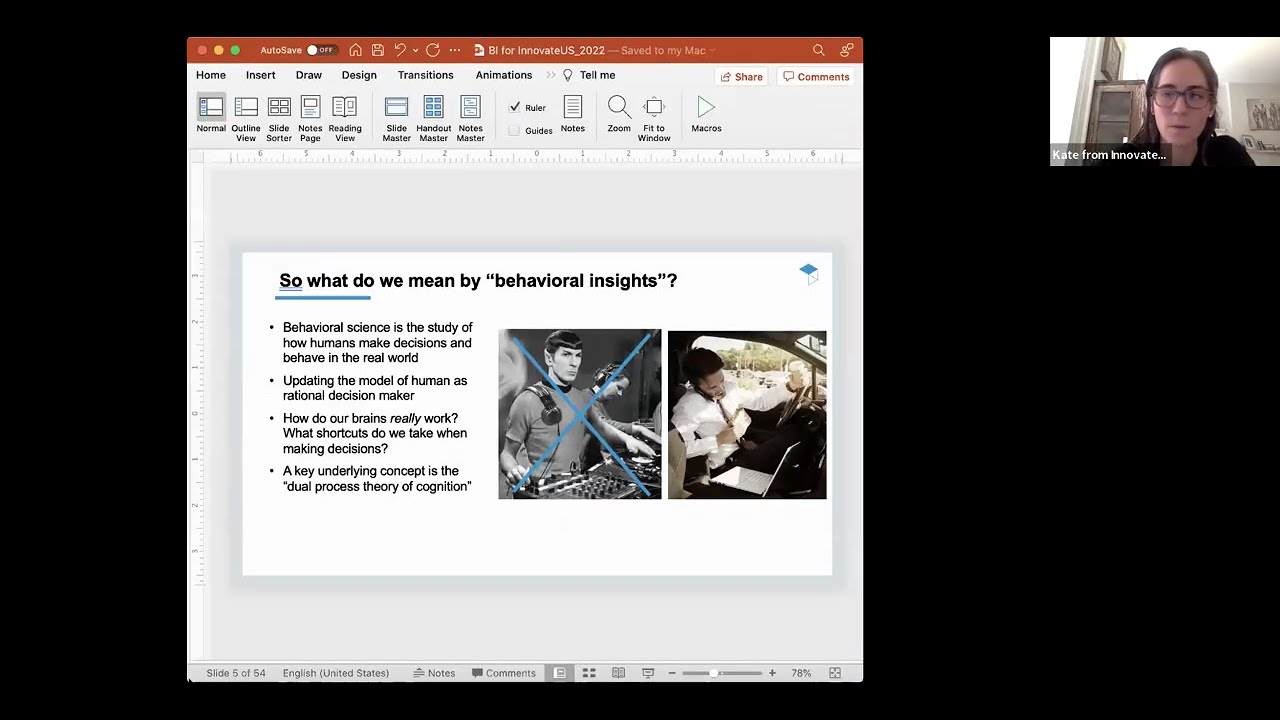Show more ribbon tabs via double chevron
The width and height of the screenshot is (1280, 720).
(x=550, y=75)
